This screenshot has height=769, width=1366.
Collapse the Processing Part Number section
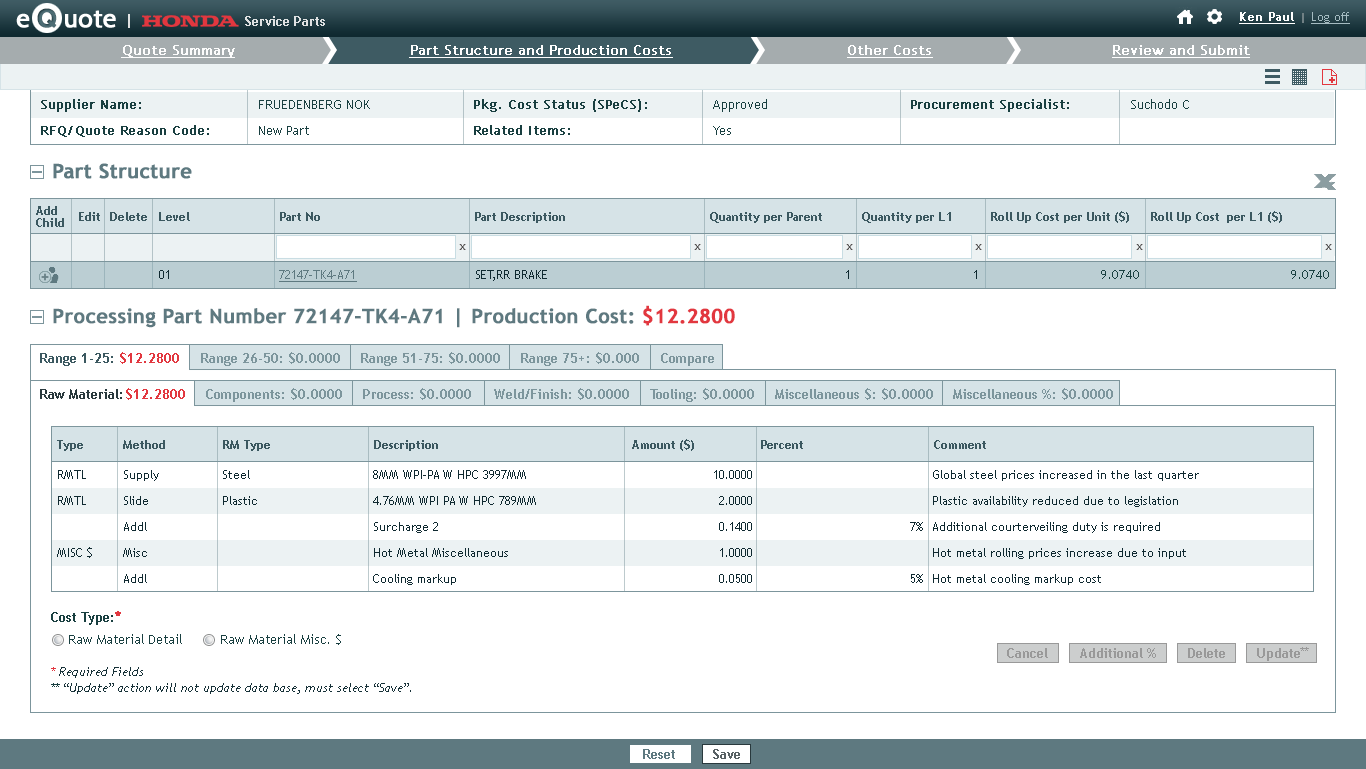tap(37, 317)
